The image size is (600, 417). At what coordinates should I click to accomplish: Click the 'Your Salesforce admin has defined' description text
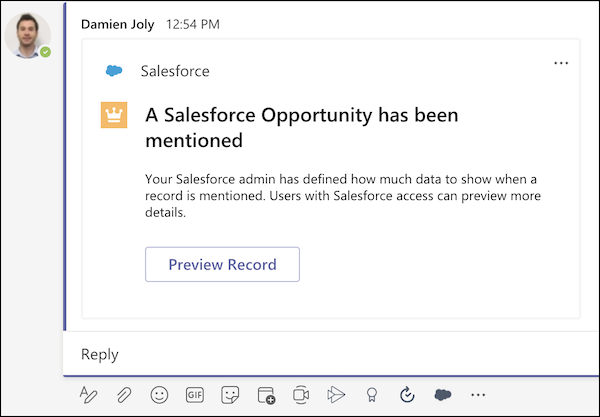coord(343,195)
